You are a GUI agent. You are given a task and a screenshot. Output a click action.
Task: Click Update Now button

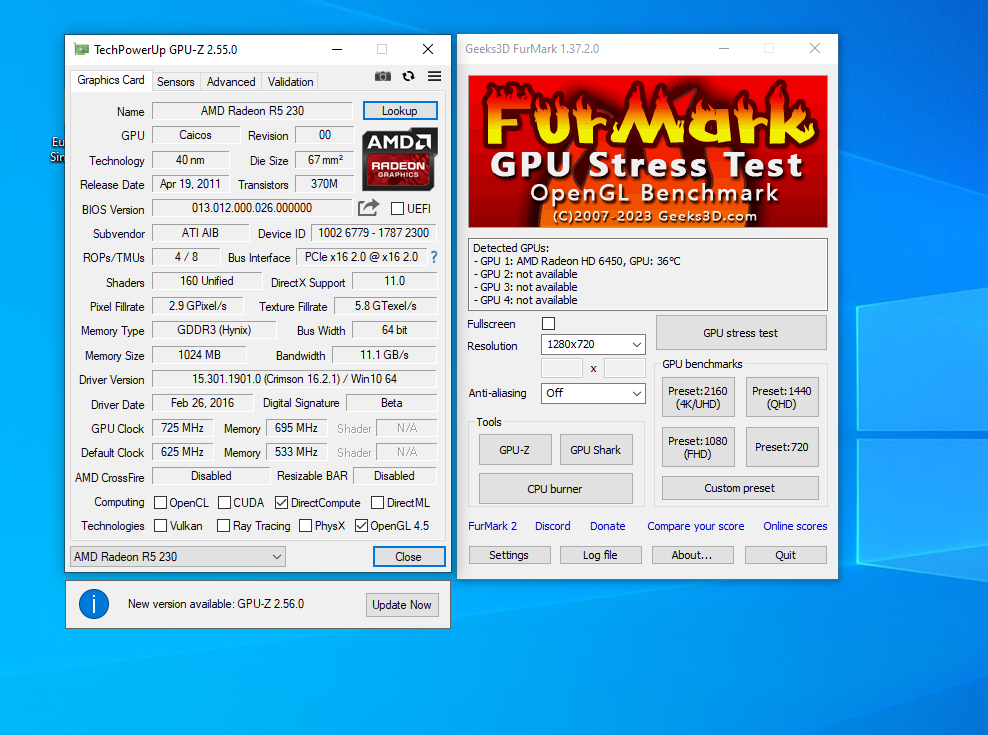coord(402,605)
